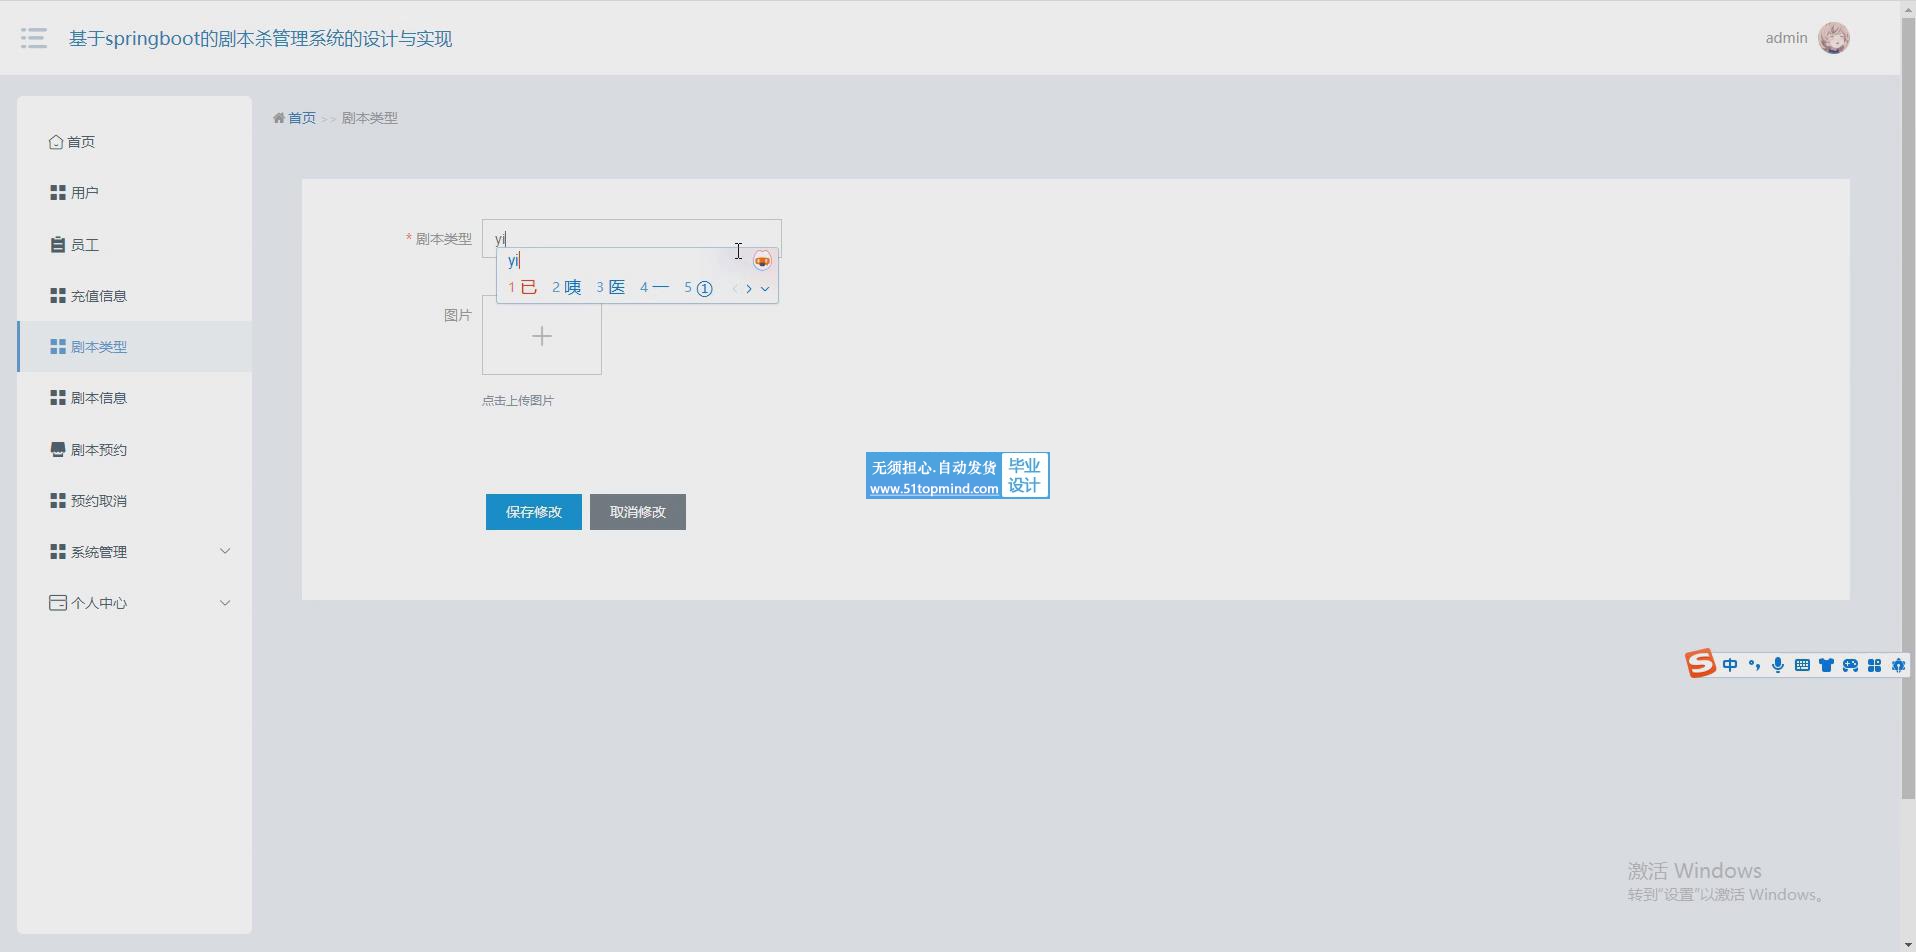Go to previous IME candidate page arrow
This screenshot has width=1916, height=952.
[x=735, y=289]
